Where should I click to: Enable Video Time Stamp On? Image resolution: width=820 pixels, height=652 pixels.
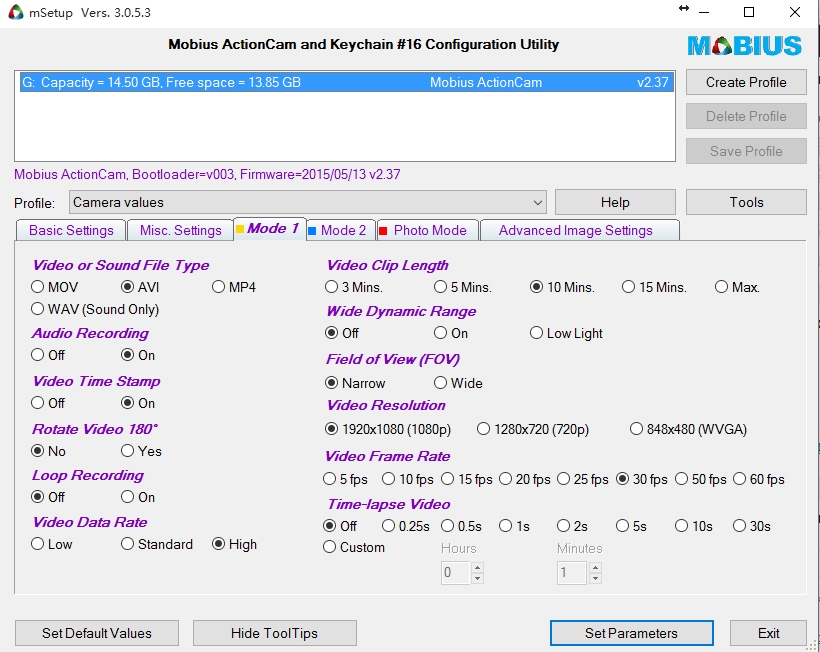[x=138, y=403]
